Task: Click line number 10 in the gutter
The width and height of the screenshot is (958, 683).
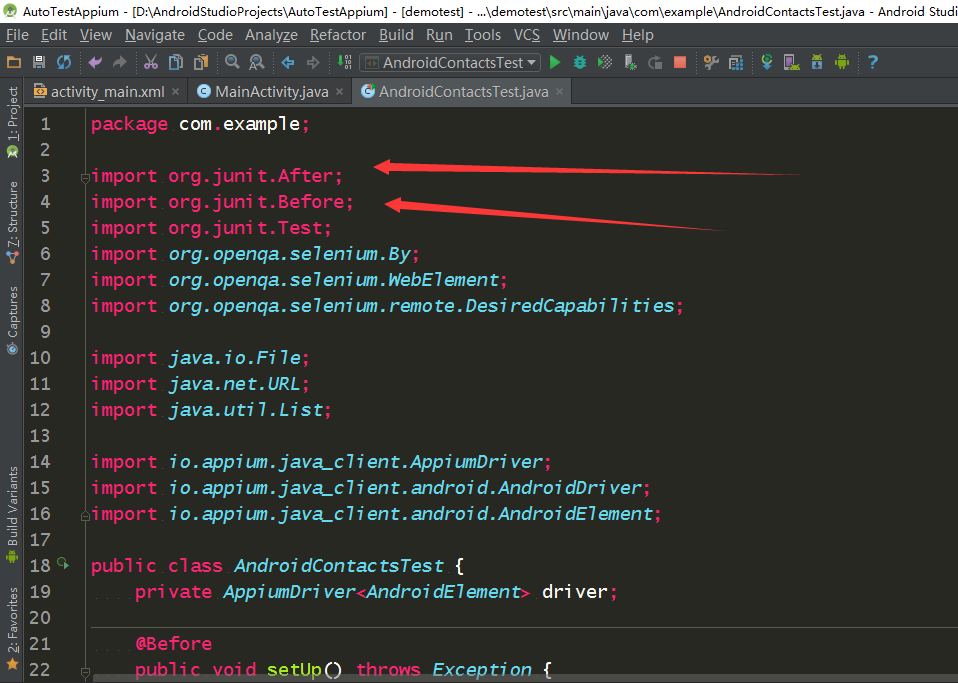Action: (x=40, y=357)
